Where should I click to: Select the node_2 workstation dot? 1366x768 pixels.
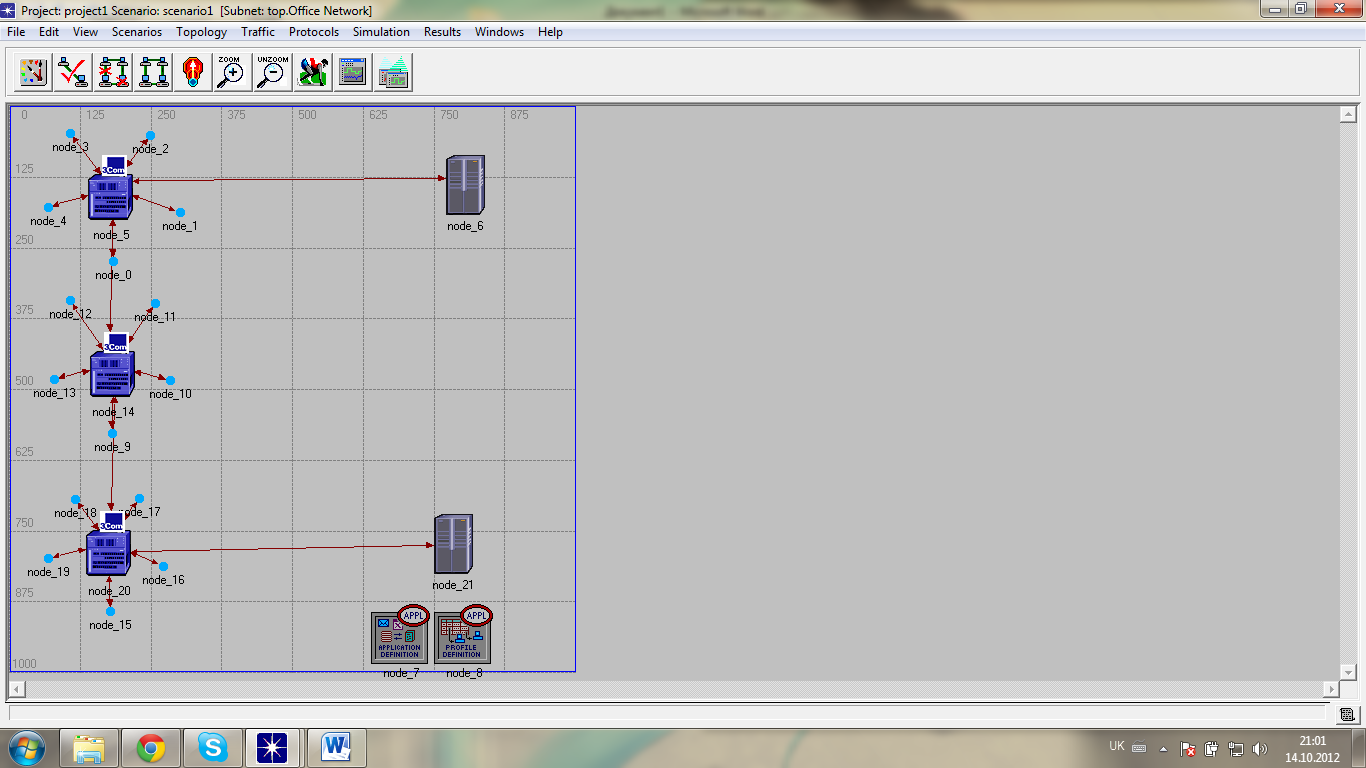(x=150, y=135)
